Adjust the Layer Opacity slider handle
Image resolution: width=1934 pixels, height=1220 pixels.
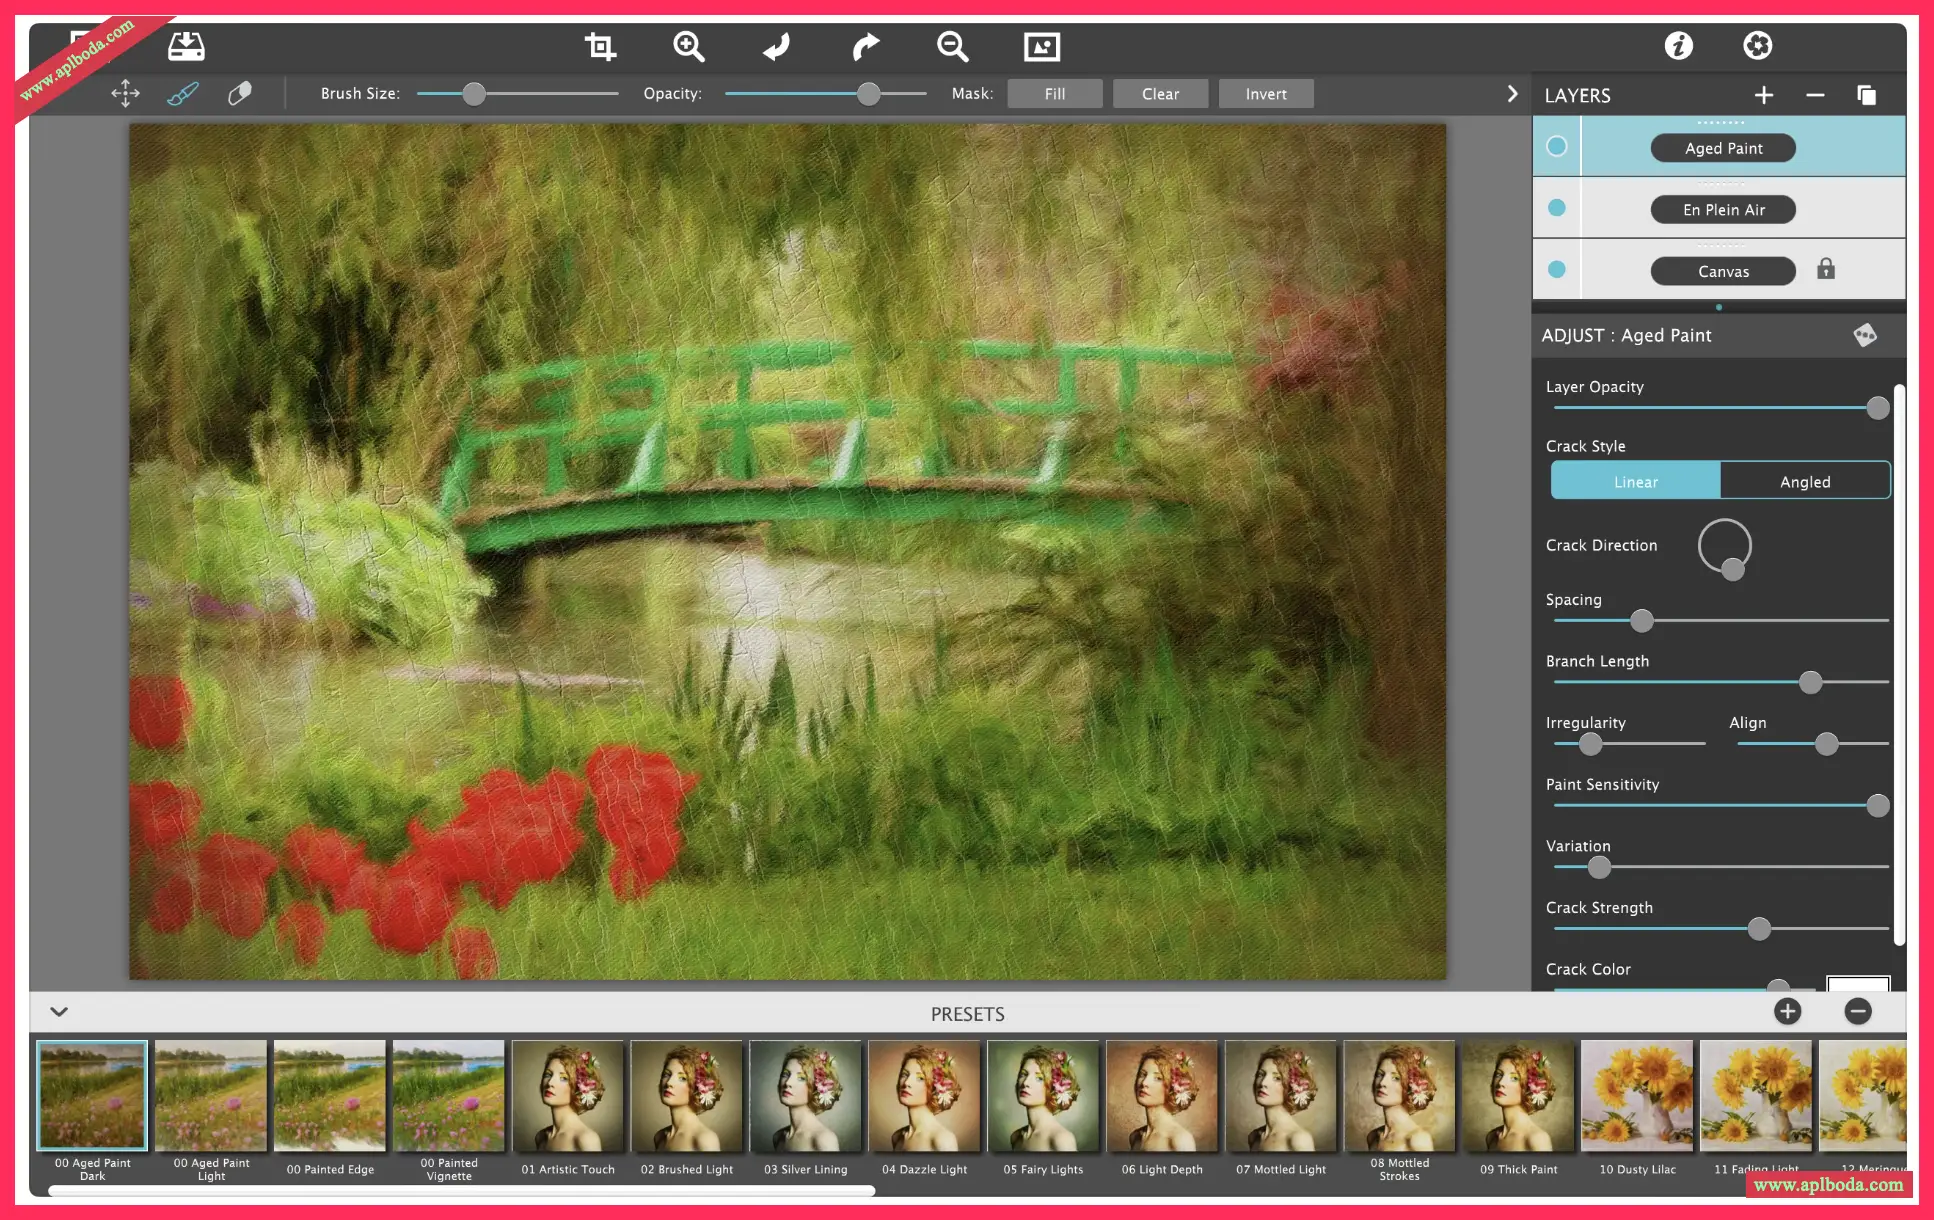click(x=1878, y=408)
